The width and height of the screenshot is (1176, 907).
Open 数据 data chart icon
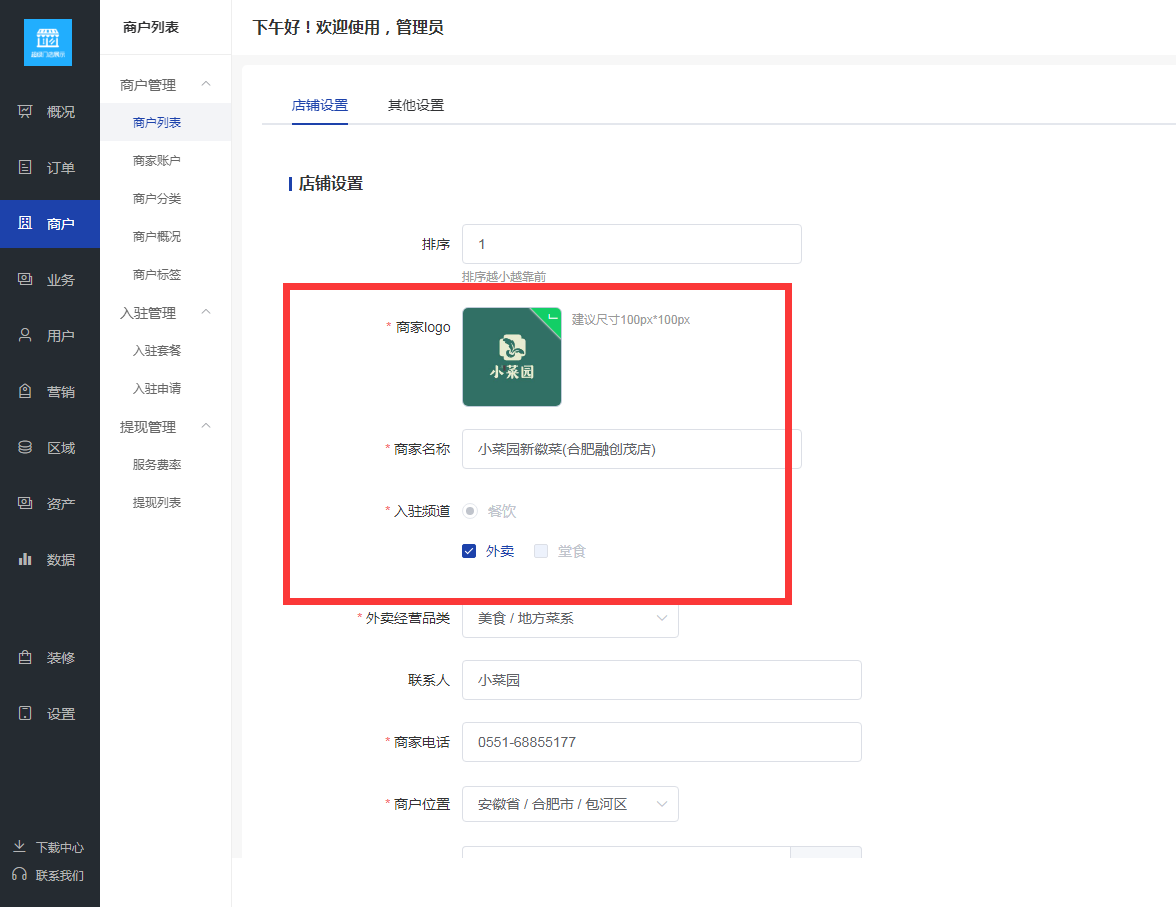point(25,559)
